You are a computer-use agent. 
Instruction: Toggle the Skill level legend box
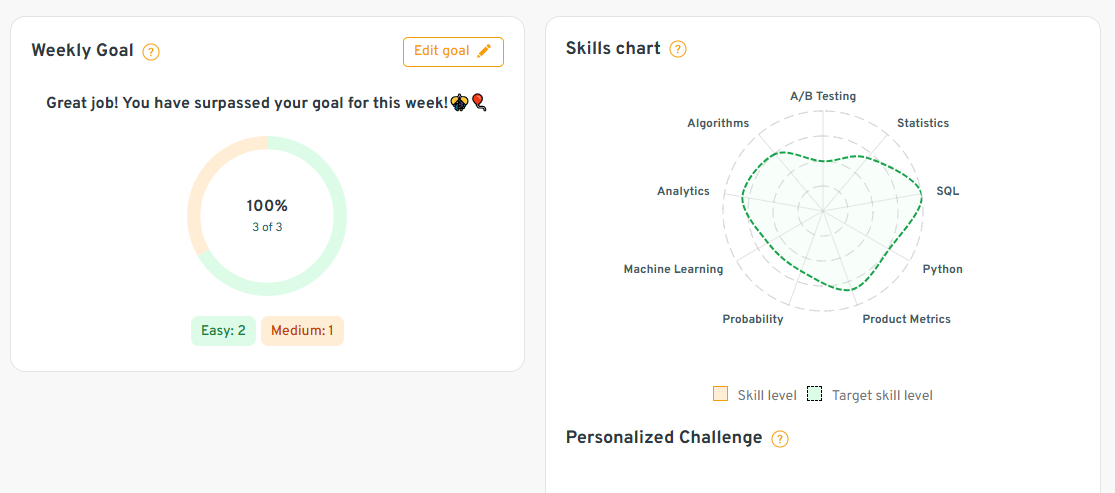click(720, 394)
